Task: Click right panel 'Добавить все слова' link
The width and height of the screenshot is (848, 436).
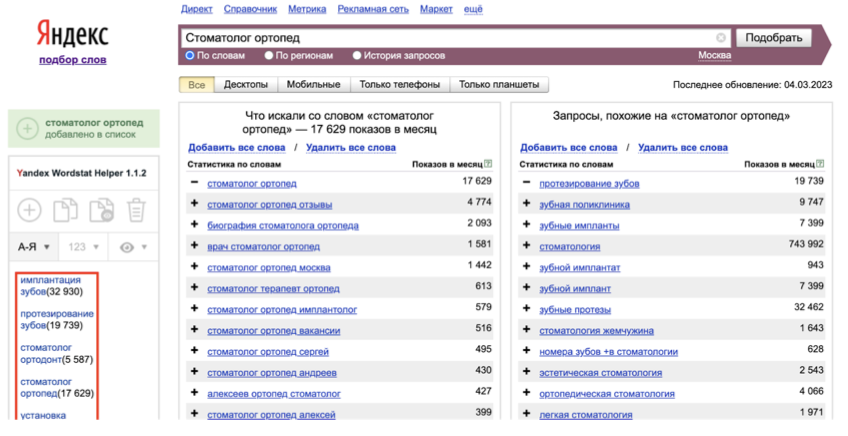Action: (x=568, y=148)
